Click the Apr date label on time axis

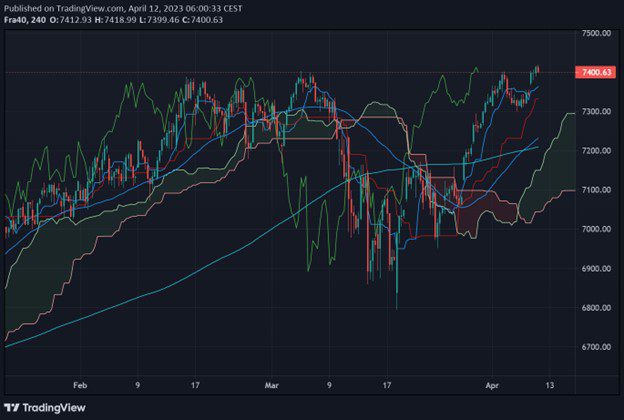(x=492, y=385)
